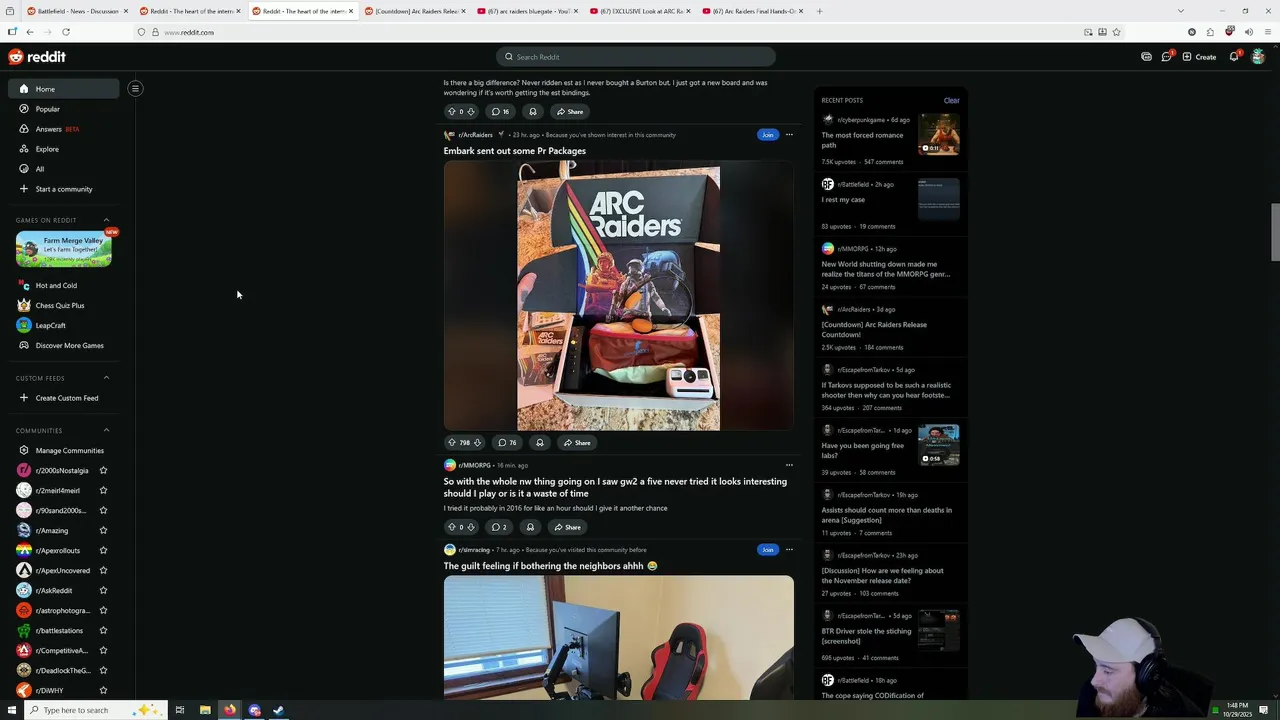Screen dimensions: 1280x720
Task: Open the Create post button
Action: point(1199,57)
